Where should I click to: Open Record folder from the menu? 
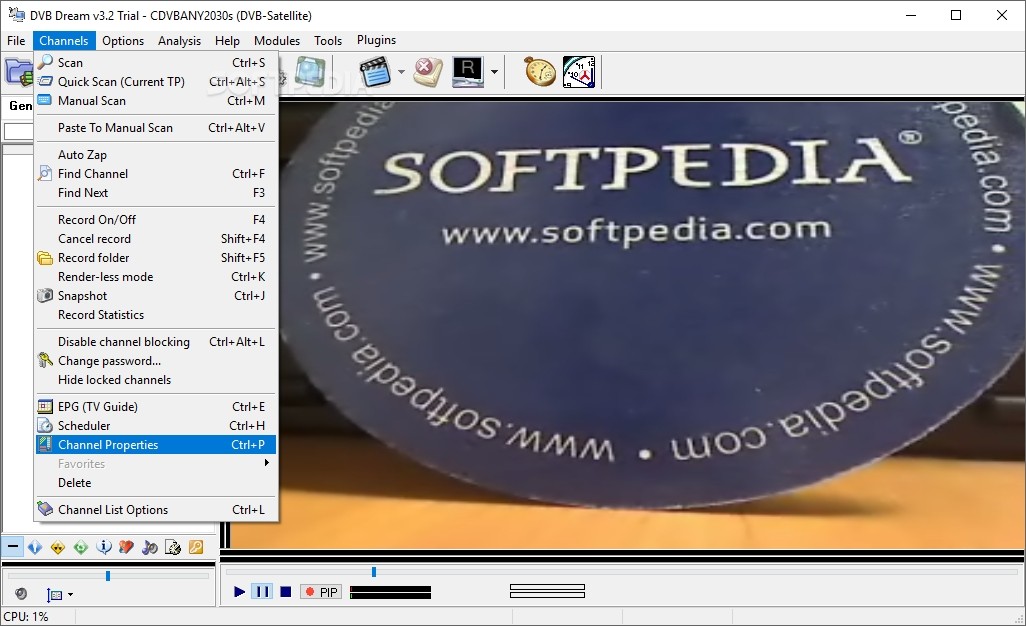point(156,258)
